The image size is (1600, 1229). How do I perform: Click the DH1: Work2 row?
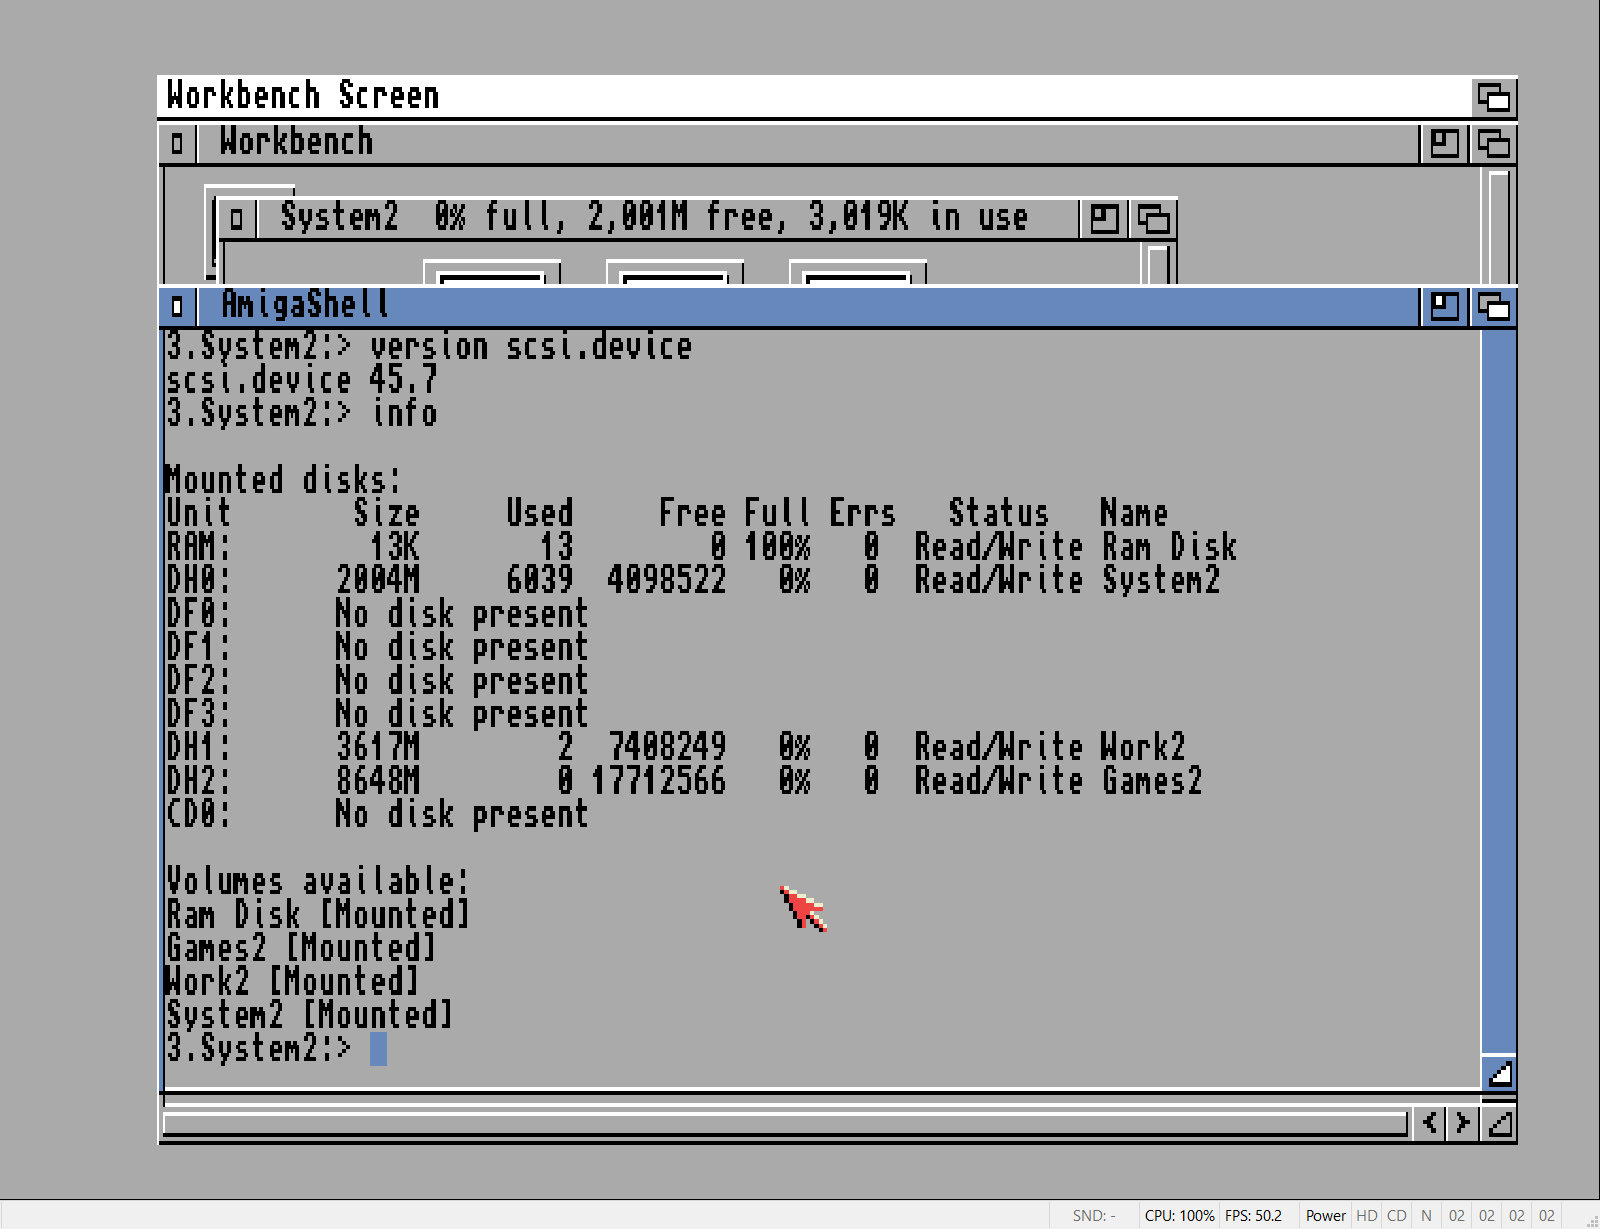pos(676,747)
